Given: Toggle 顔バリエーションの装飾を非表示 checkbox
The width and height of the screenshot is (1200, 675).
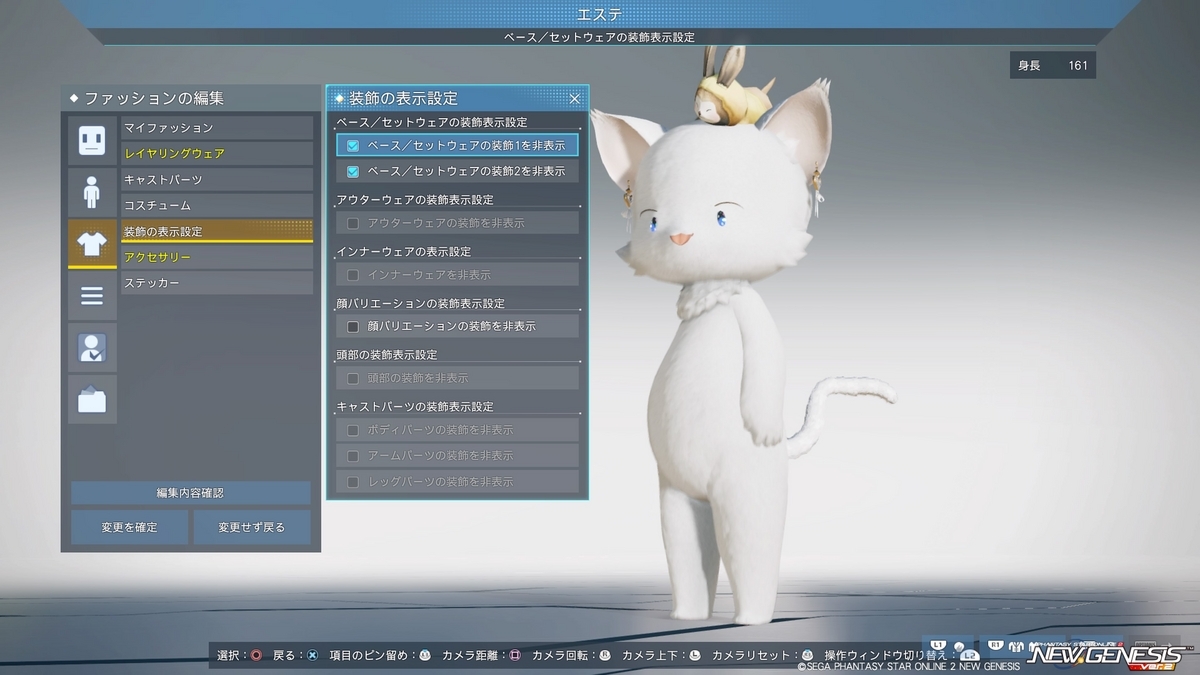Looking at the screenshot, I should coord(352,326).
